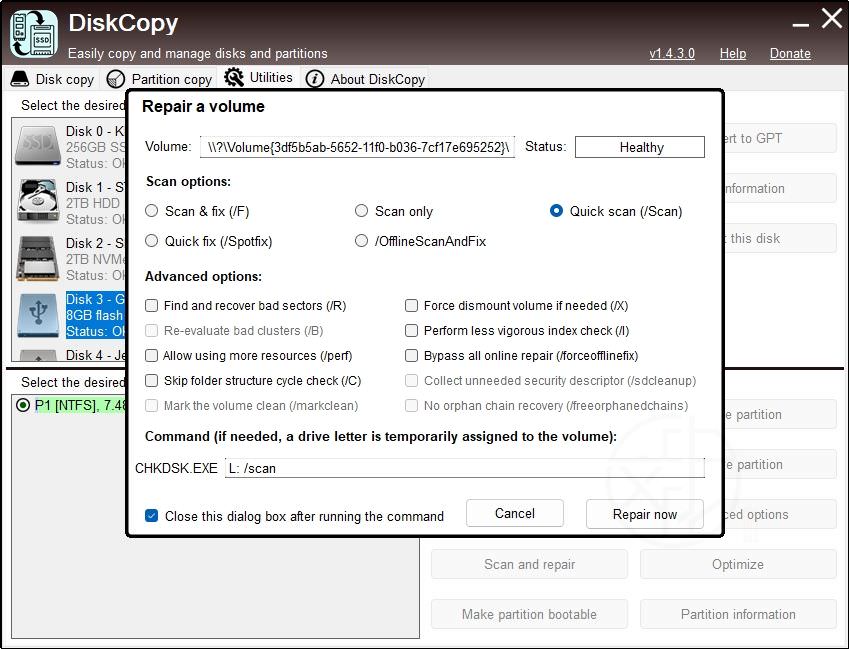
Task: Choose the Quick fix (/Spotfix) radio button
Action: [x=152, y=241]
